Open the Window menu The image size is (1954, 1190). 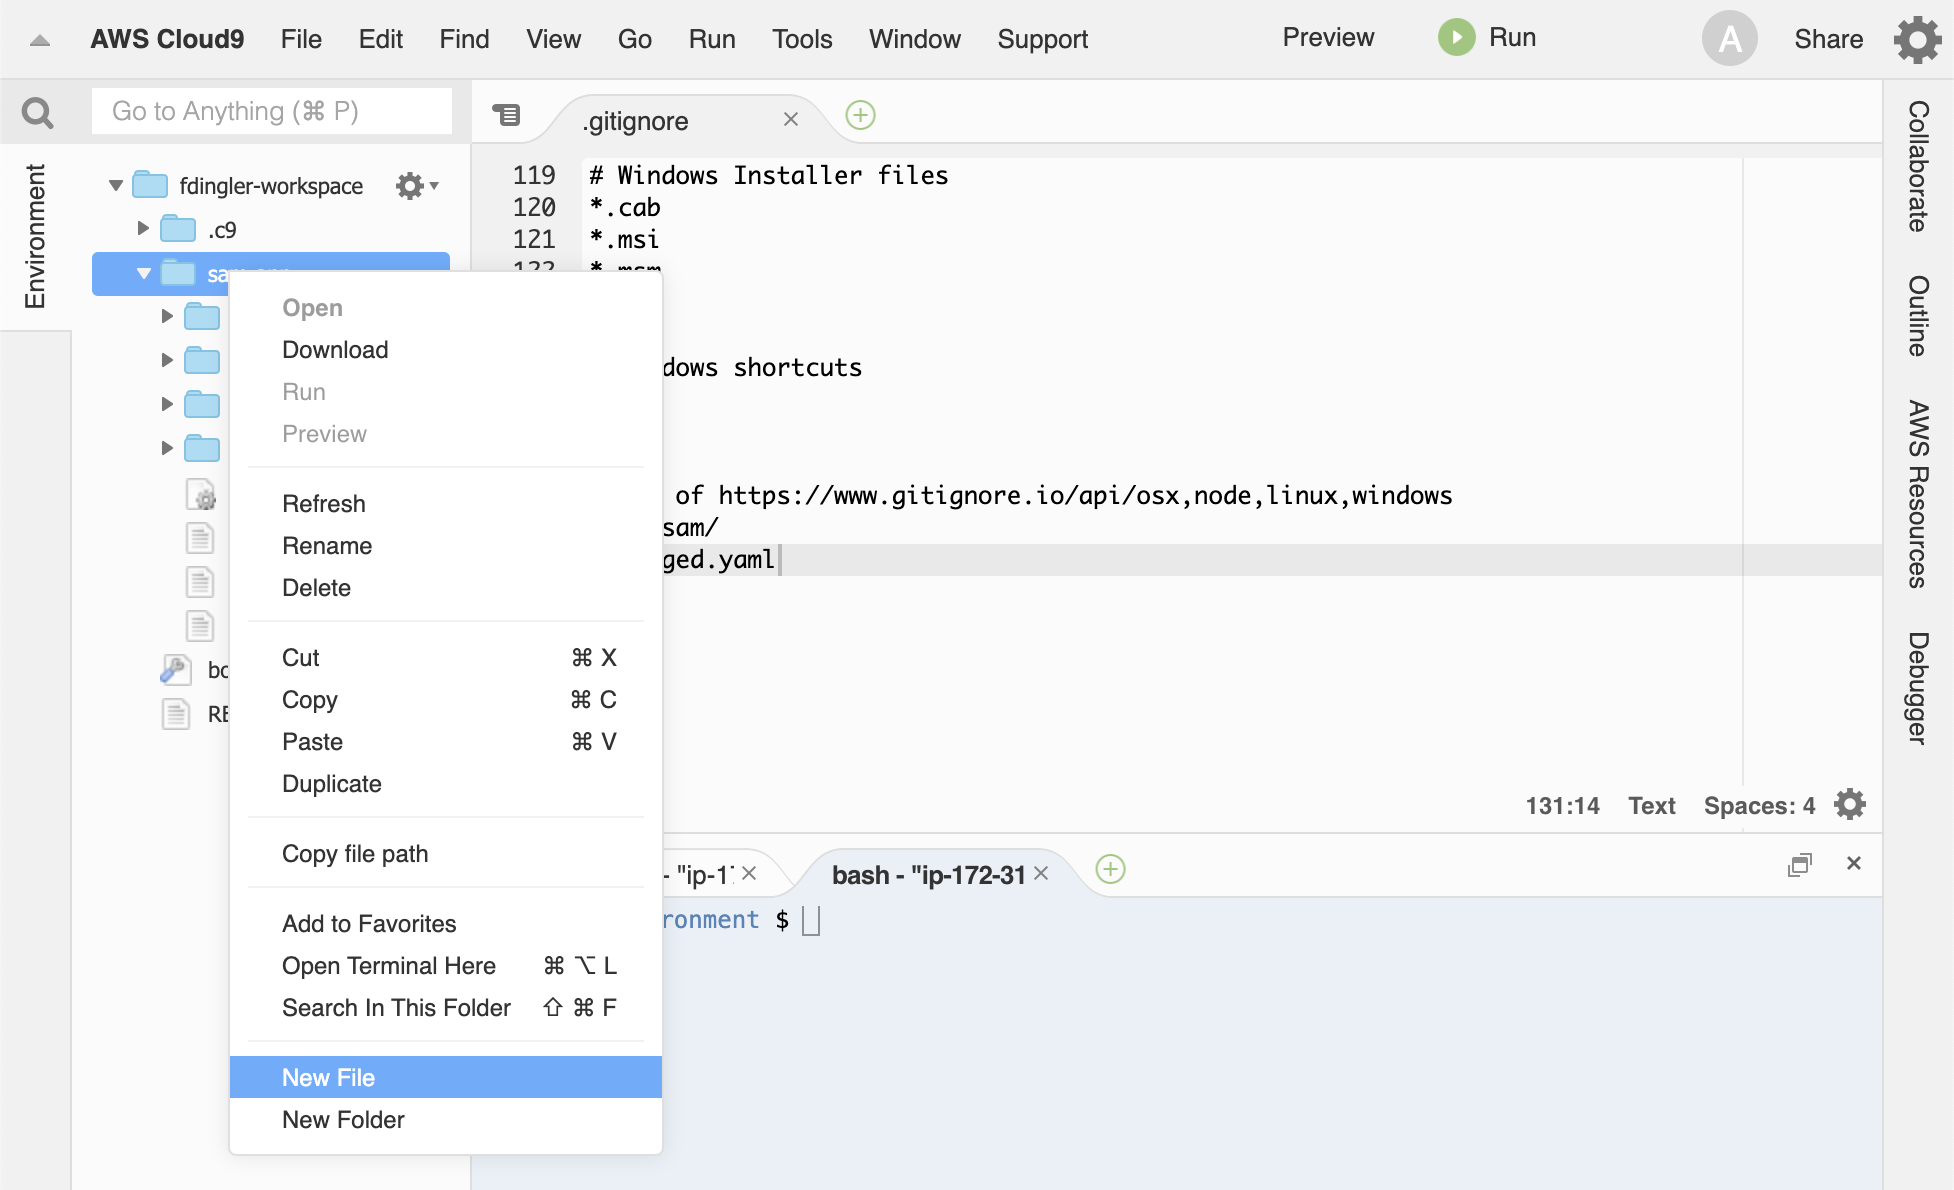tap(914, 39)
